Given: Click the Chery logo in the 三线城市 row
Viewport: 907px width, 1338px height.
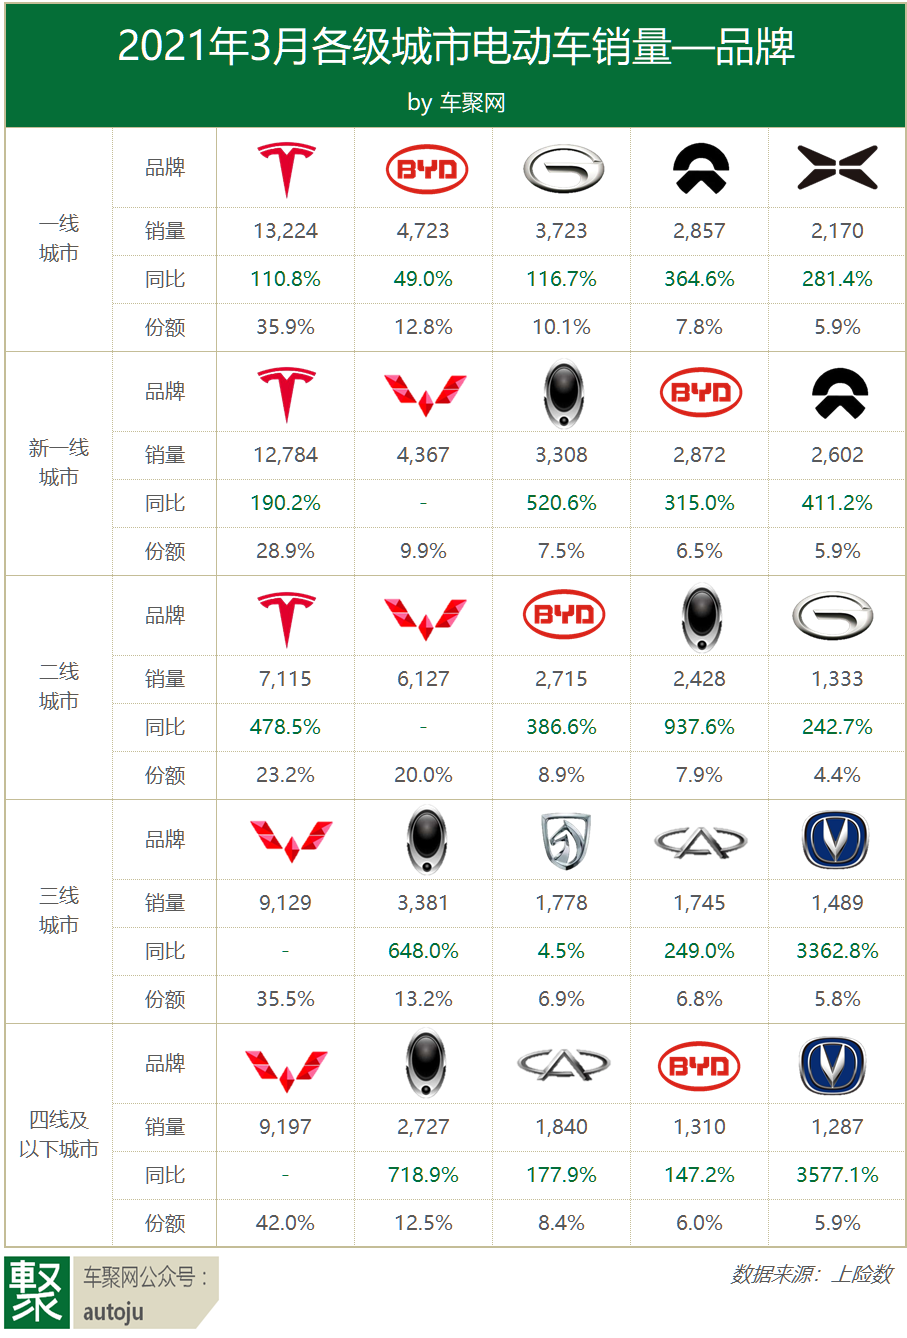Looking at the screenshot, I should [x=700, y=840].
